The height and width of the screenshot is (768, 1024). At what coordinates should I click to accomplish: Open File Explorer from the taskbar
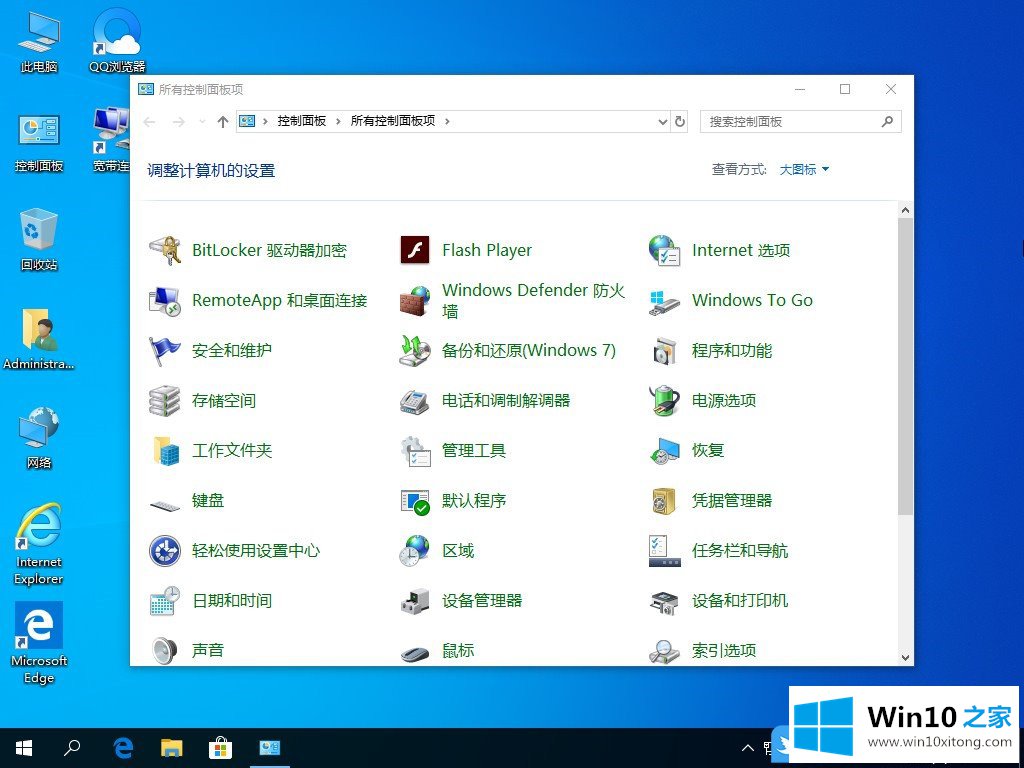pos(172,747)
